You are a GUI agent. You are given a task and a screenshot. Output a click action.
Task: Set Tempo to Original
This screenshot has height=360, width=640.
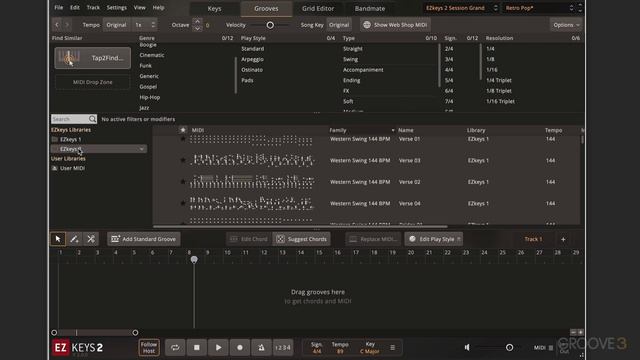[x=116, y=25]
